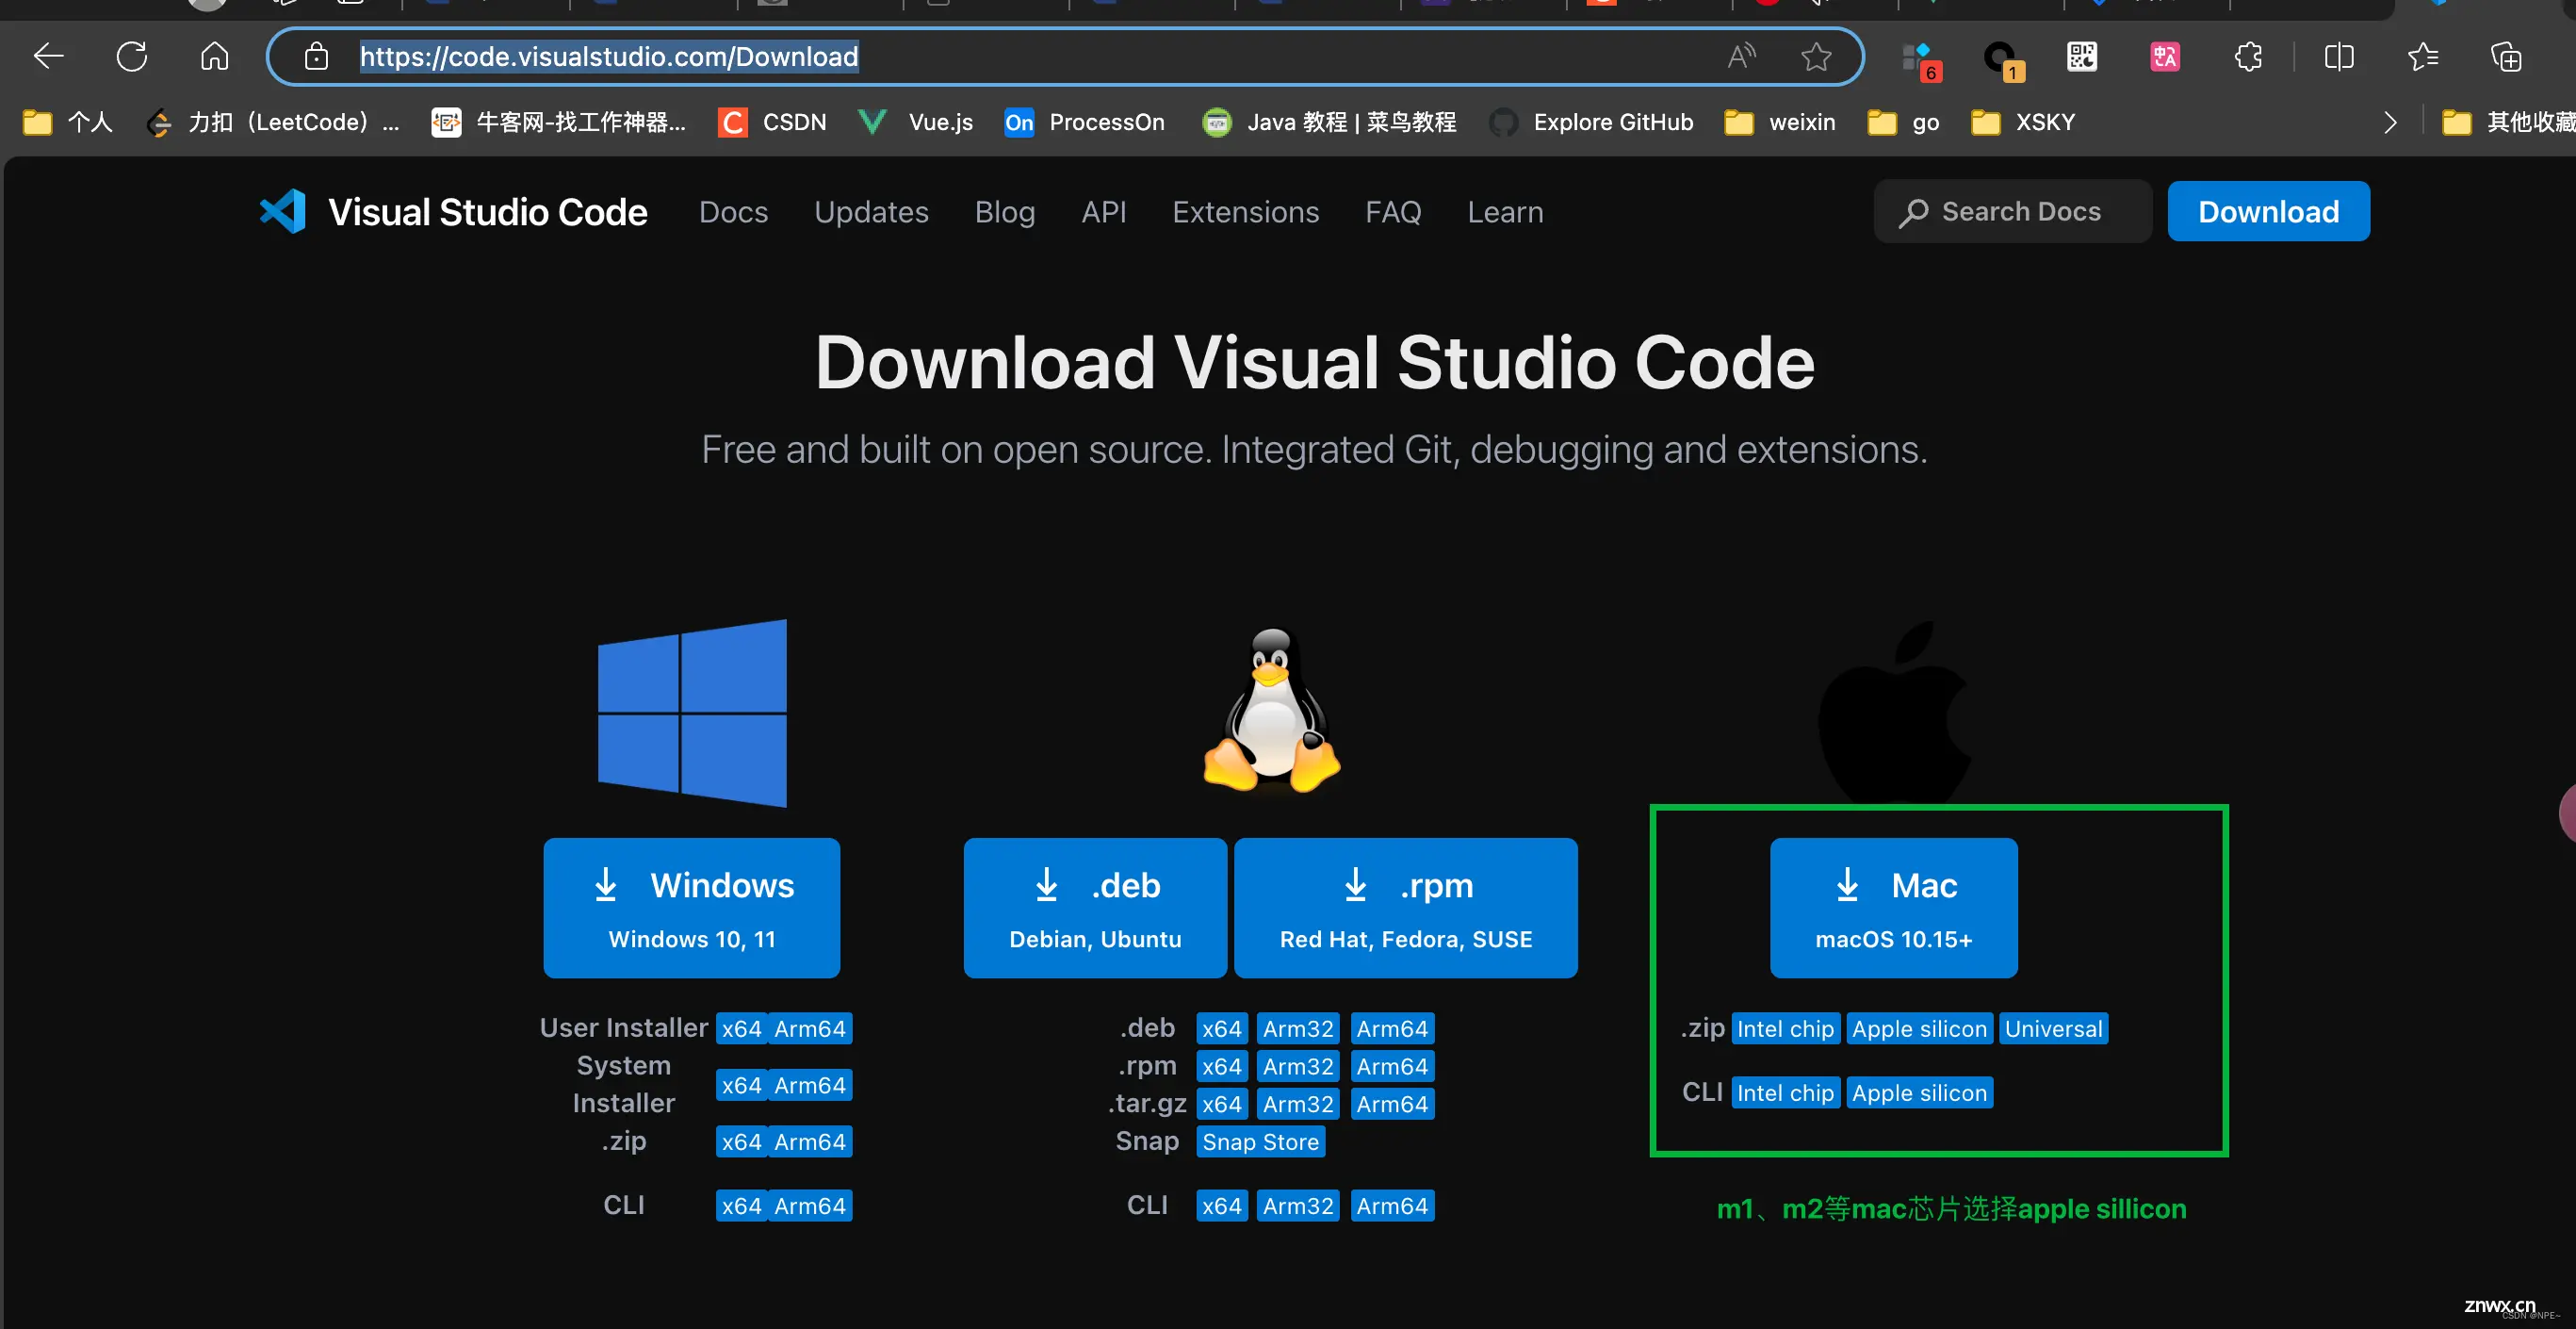Open the API nav item
2576x1329 pixels.
point(1103,212)
